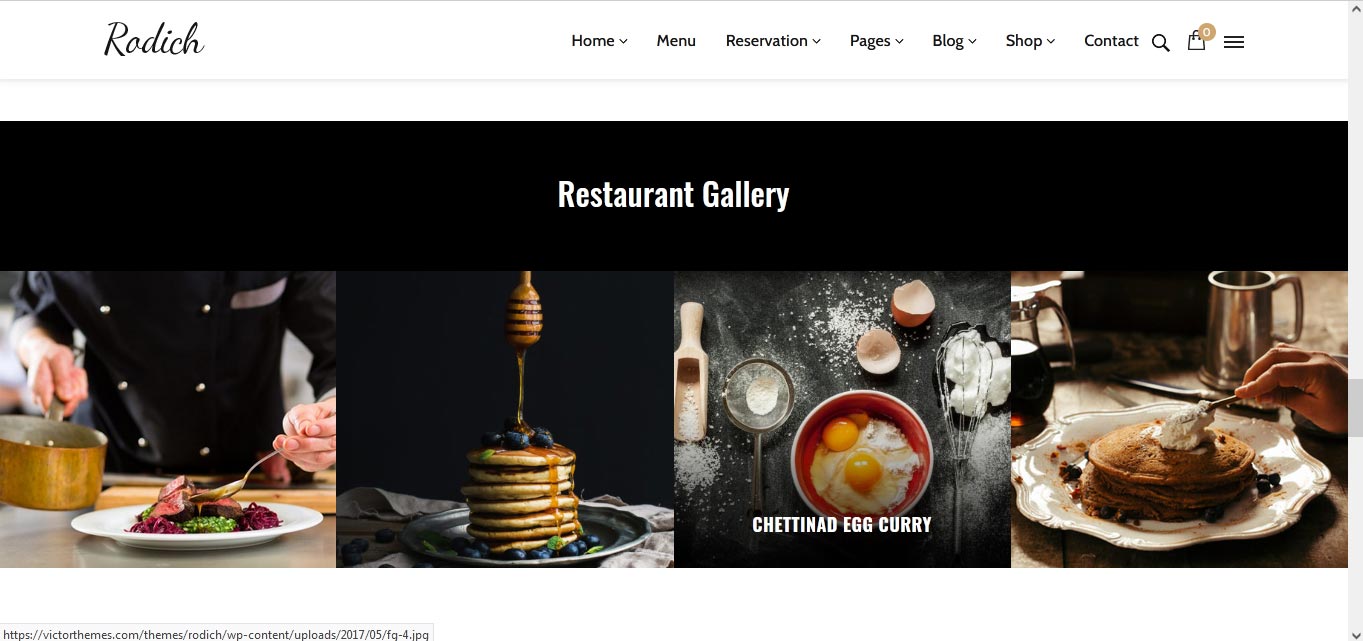This screenshot has width=1363, height=641.
Task: Expand the Reservation dropdown menu
Action: 773,41
